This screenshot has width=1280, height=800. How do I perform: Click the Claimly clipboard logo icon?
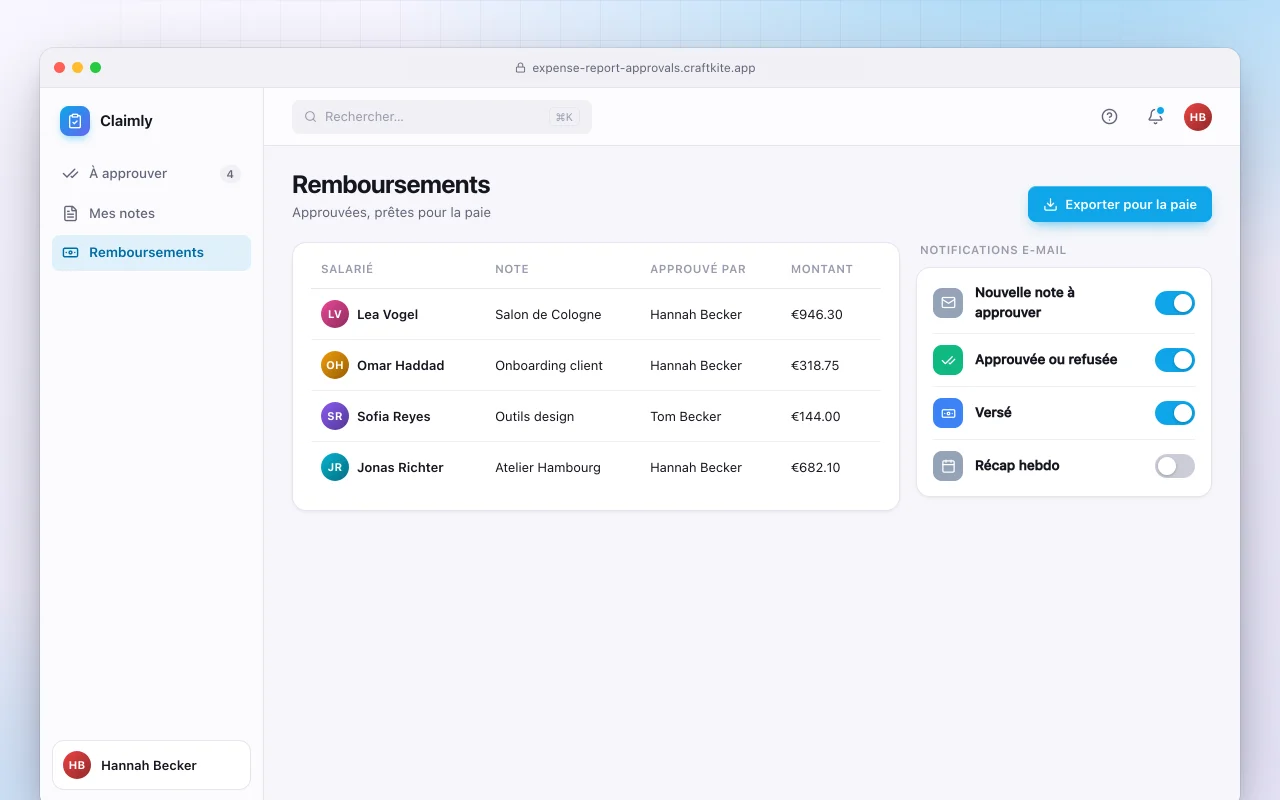pos(75,121)
